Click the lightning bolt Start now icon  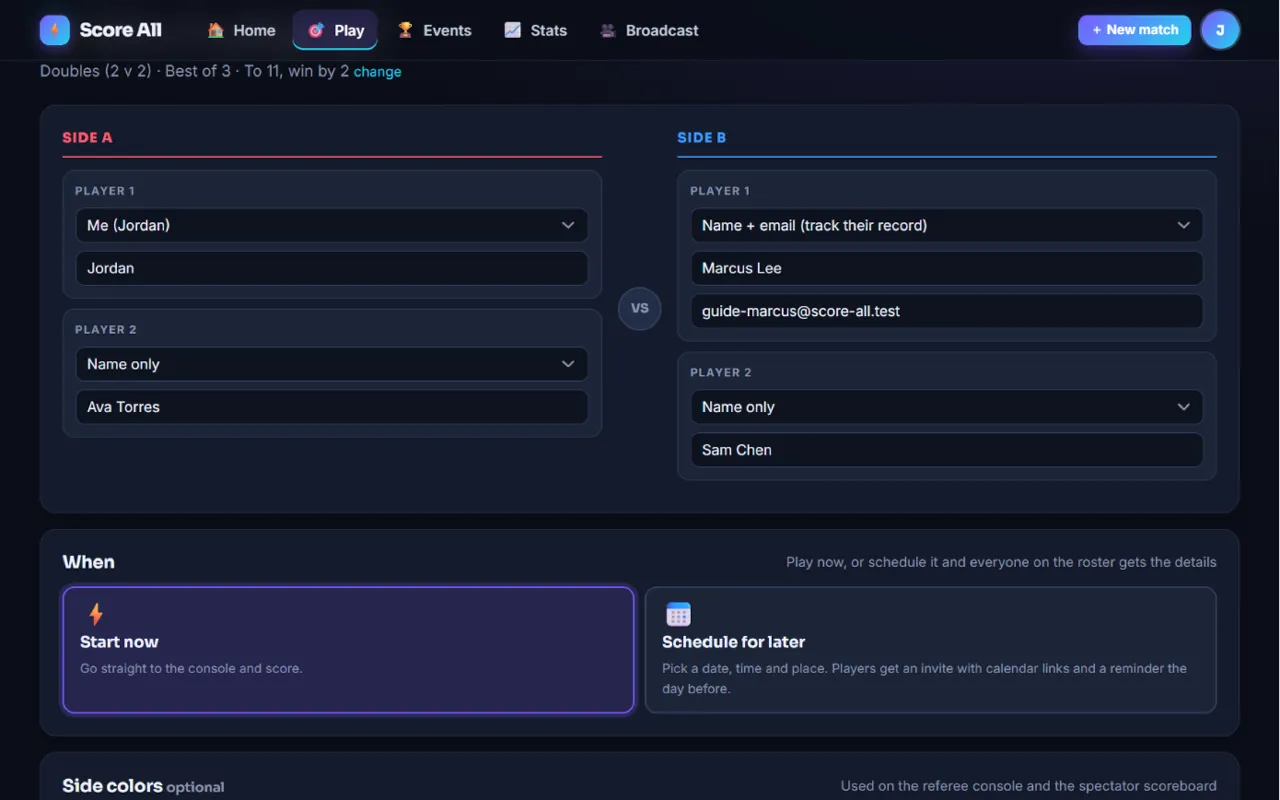pos(96,614)
